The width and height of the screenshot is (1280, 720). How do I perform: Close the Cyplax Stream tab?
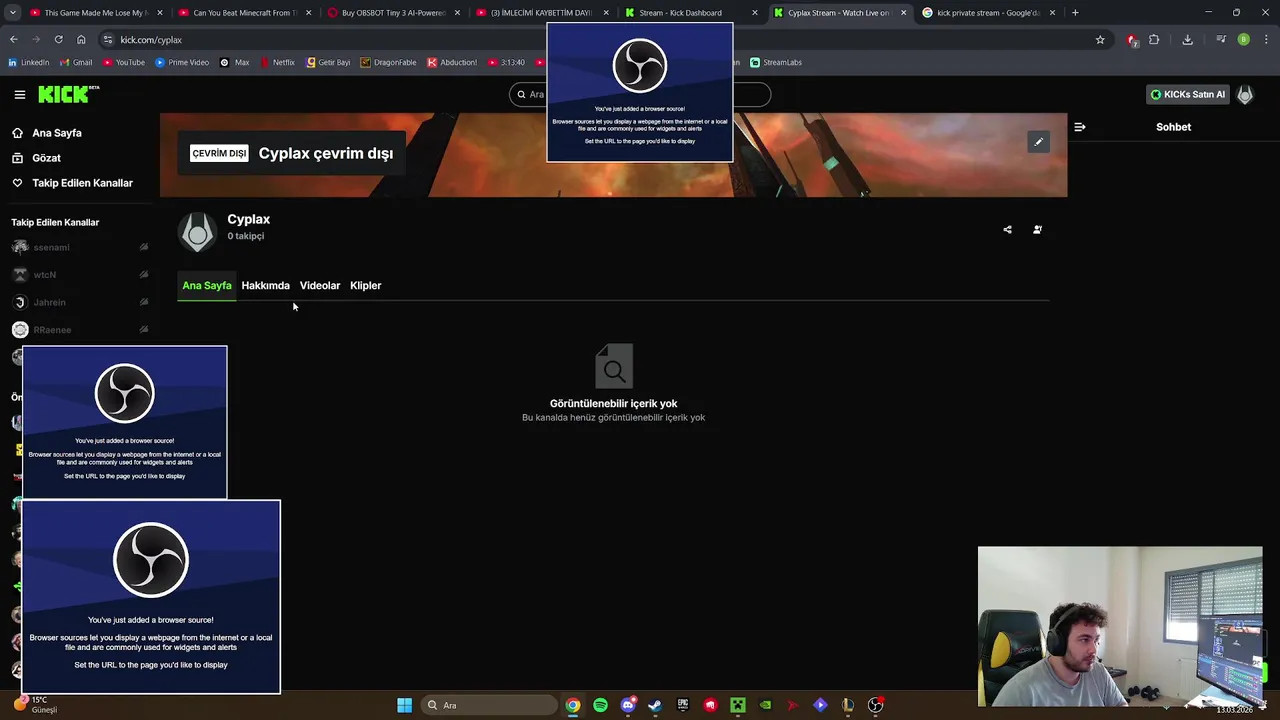903,13
